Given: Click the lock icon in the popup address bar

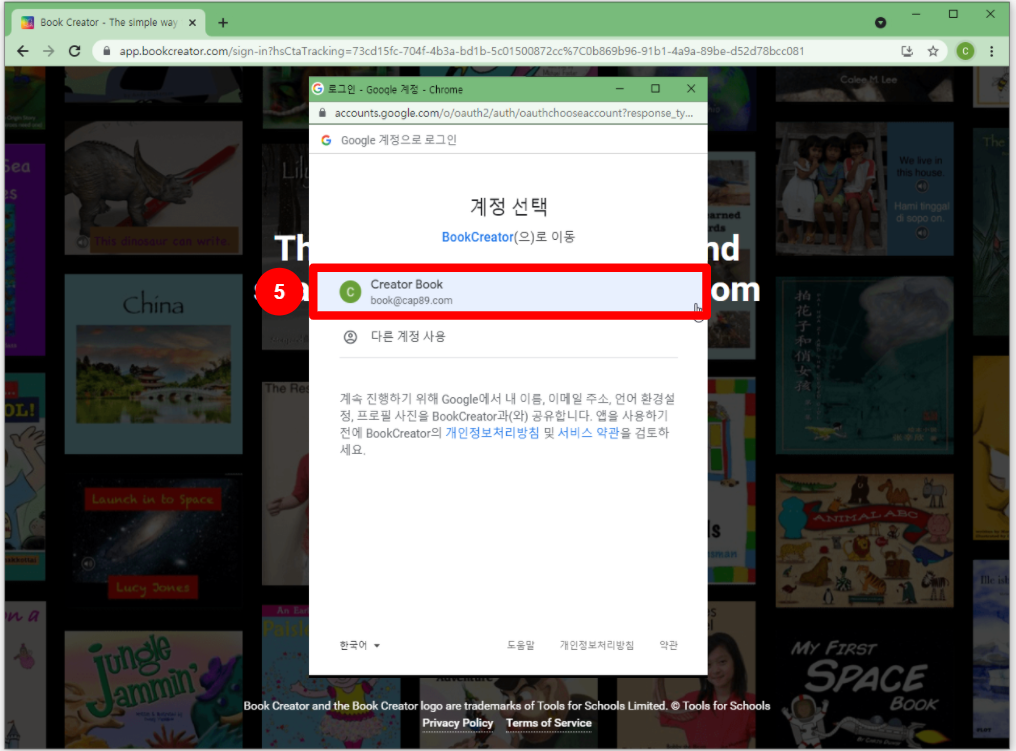Looking at the screenshot, I should (322, 113).
